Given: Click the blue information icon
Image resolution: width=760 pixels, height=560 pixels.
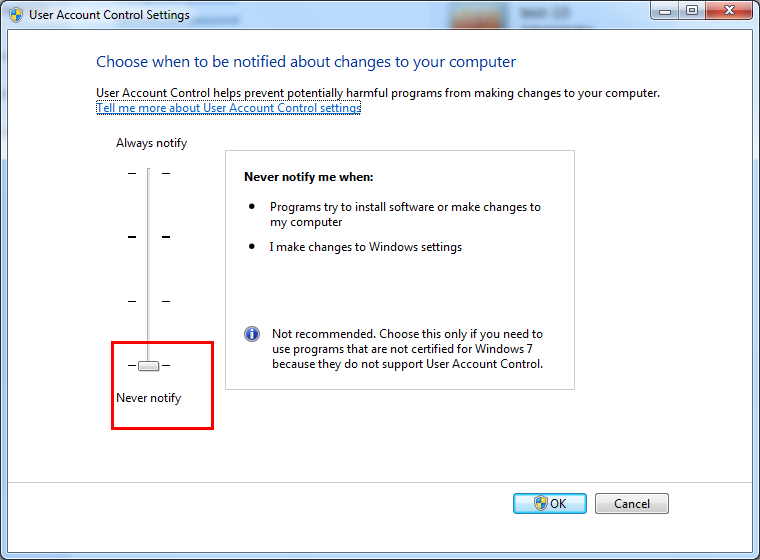Looking at the screenshot, I should point(252,334).
